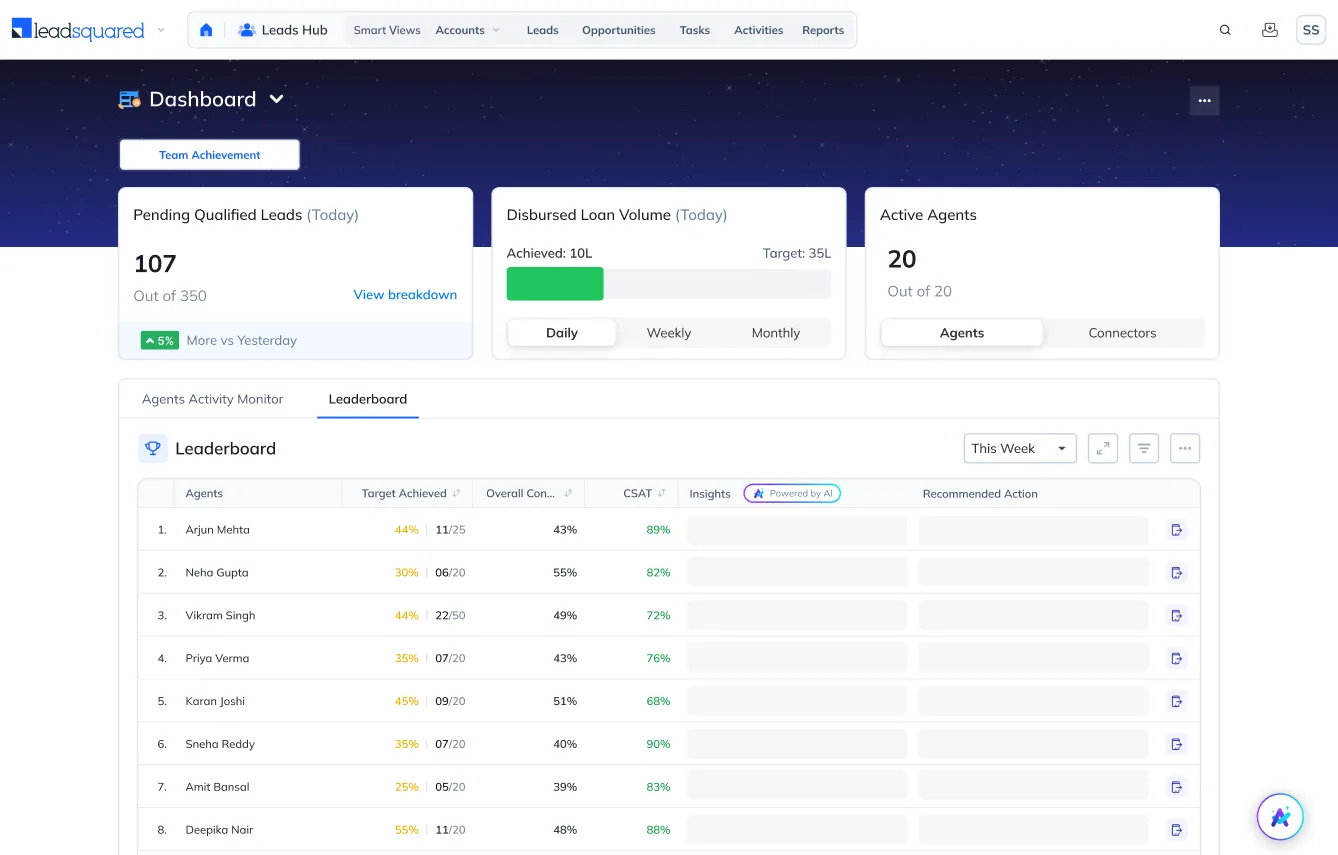Switch to Agents Activity Monitor tab

[213, 399]
